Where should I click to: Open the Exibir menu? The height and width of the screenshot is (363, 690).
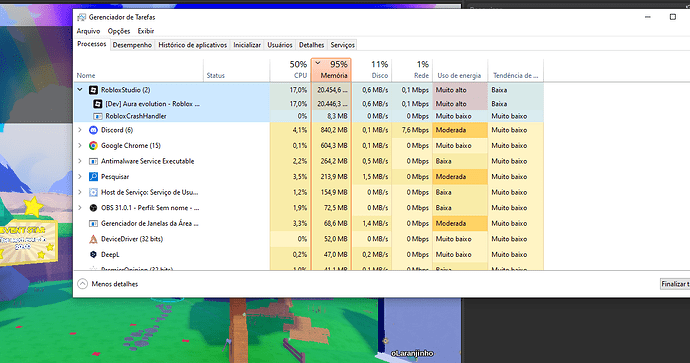pyautogui.click(x=146, y=31)
